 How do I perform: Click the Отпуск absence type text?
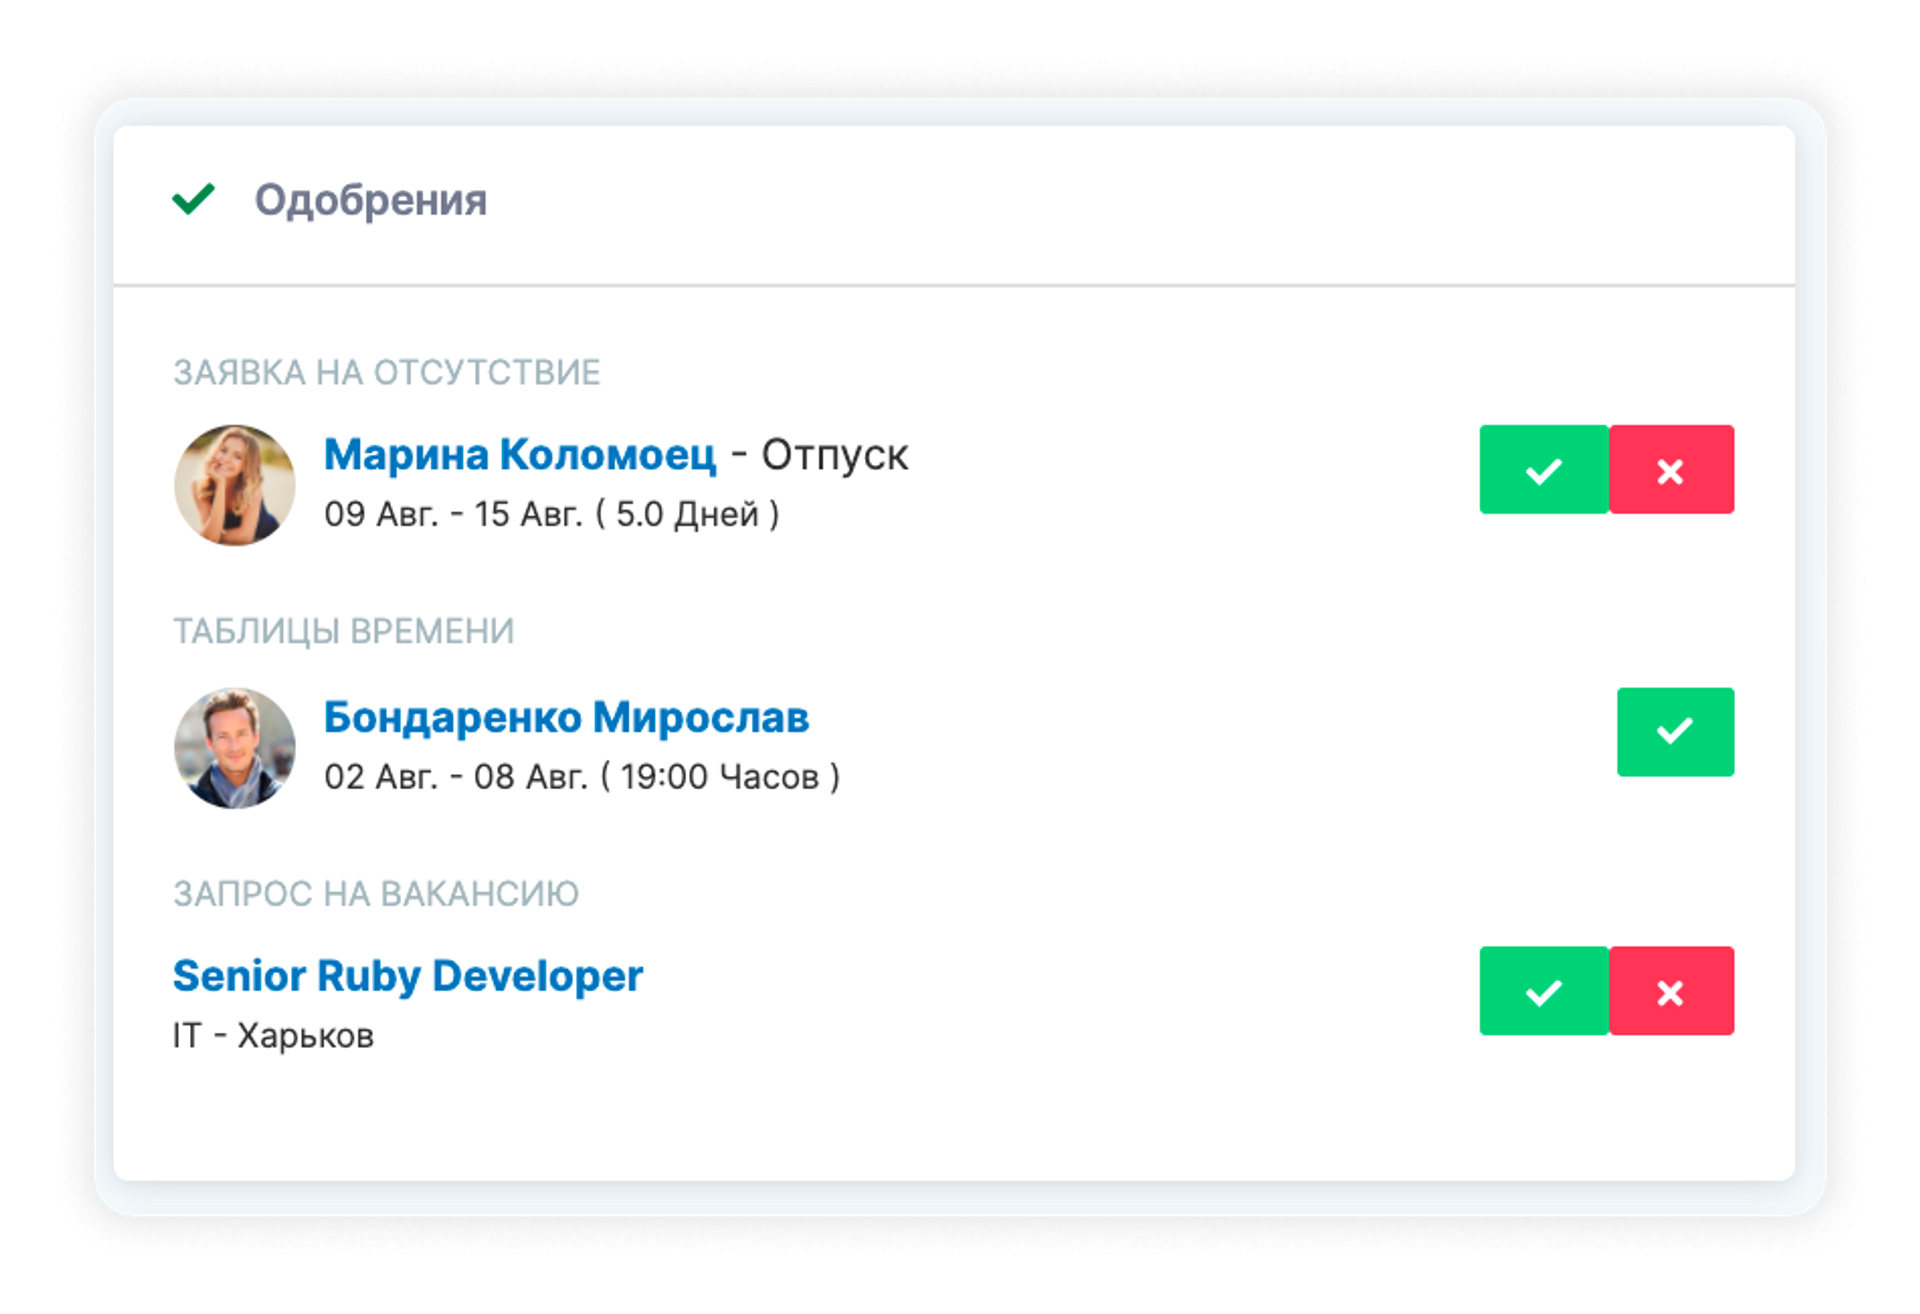(835, 456)
